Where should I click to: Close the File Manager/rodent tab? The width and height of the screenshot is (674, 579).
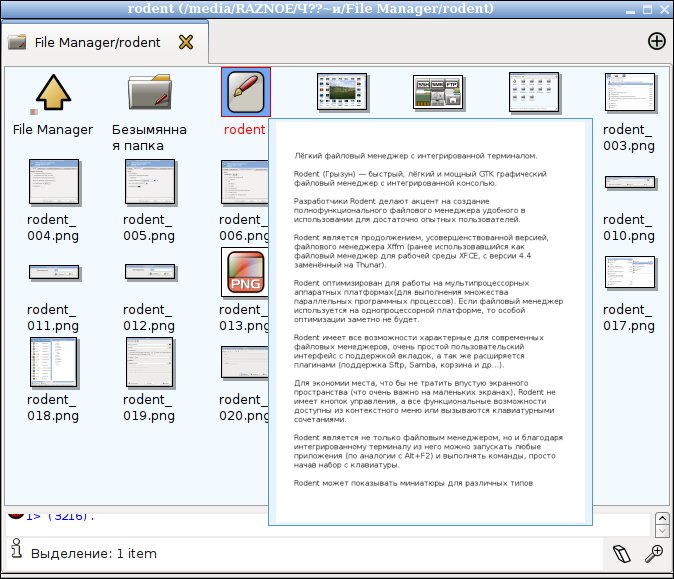[x=186, y=42]
